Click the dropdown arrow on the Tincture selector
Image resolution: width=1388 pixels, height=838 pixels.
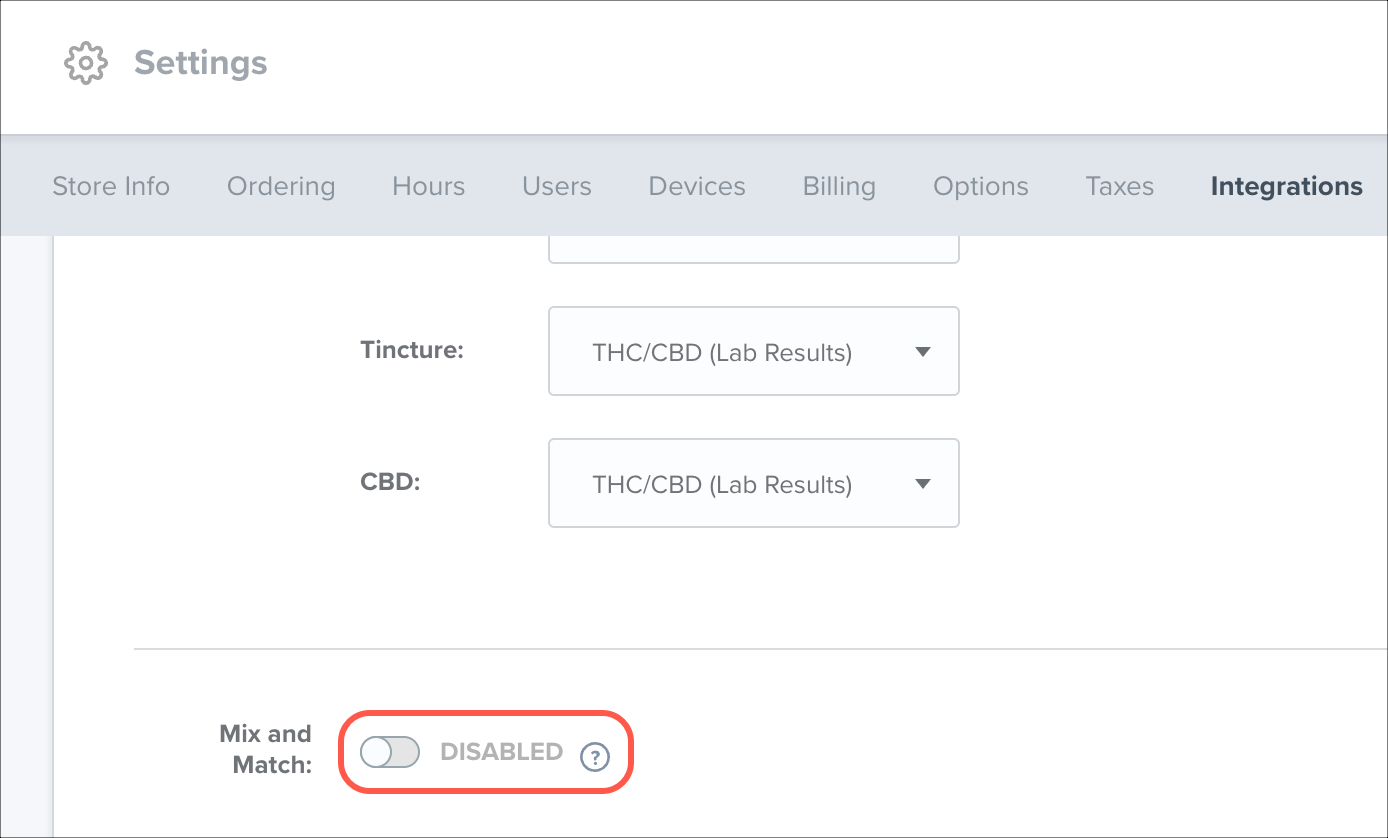point(923,351)
